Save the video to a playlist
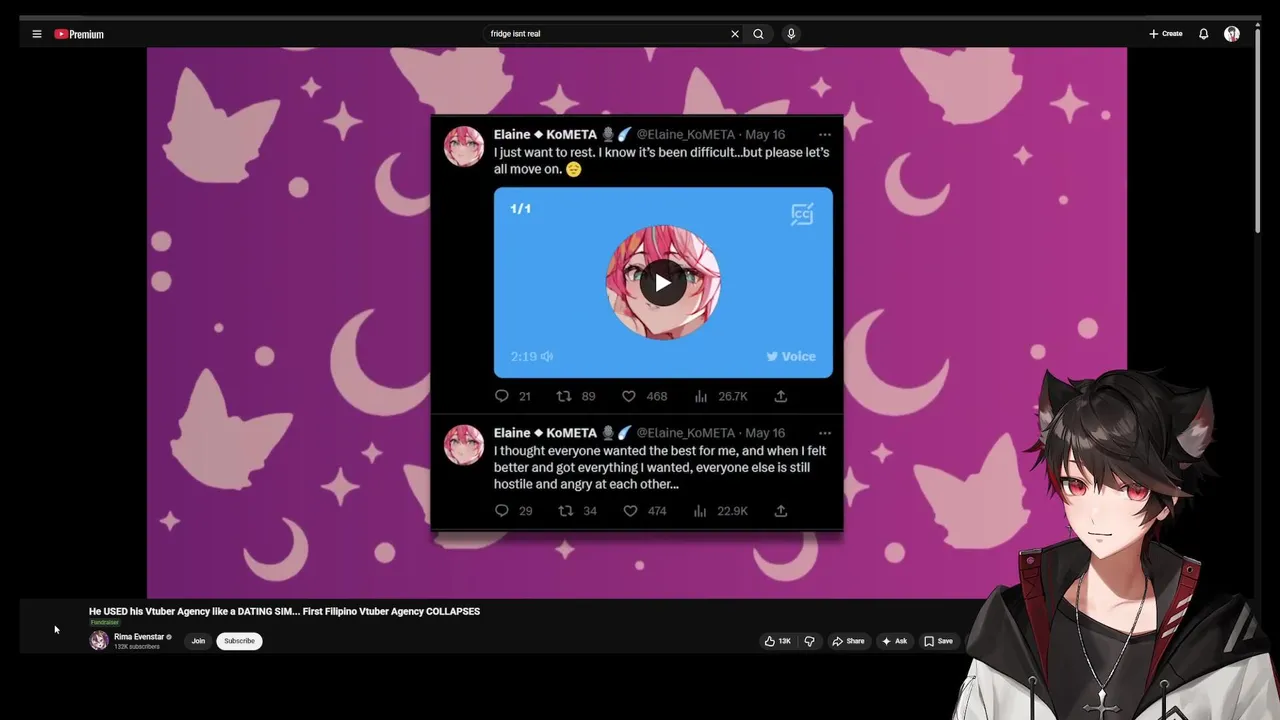This screenshot has width=1280, height=720. coord(938,641)
